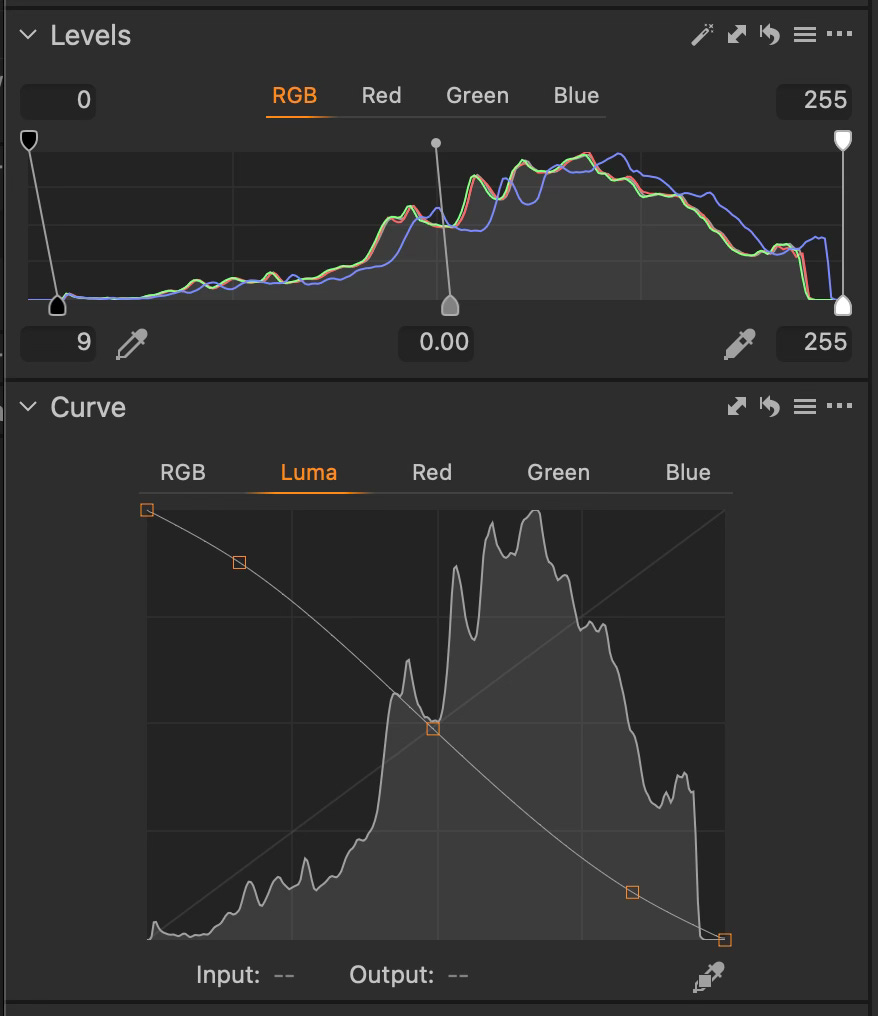Collapse the Levels panel chevron
This screenshot has height=1016, width=878.
(28, 34)
